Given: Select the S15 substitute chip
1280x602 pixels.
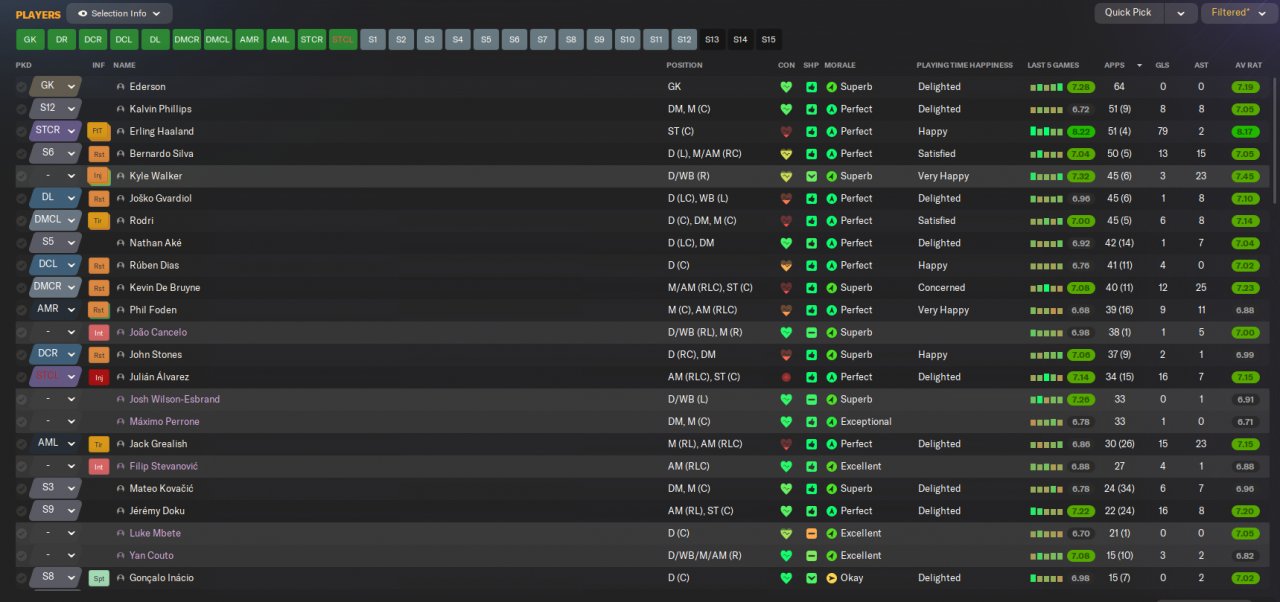Looking at the screenshot, I should 768,40.
